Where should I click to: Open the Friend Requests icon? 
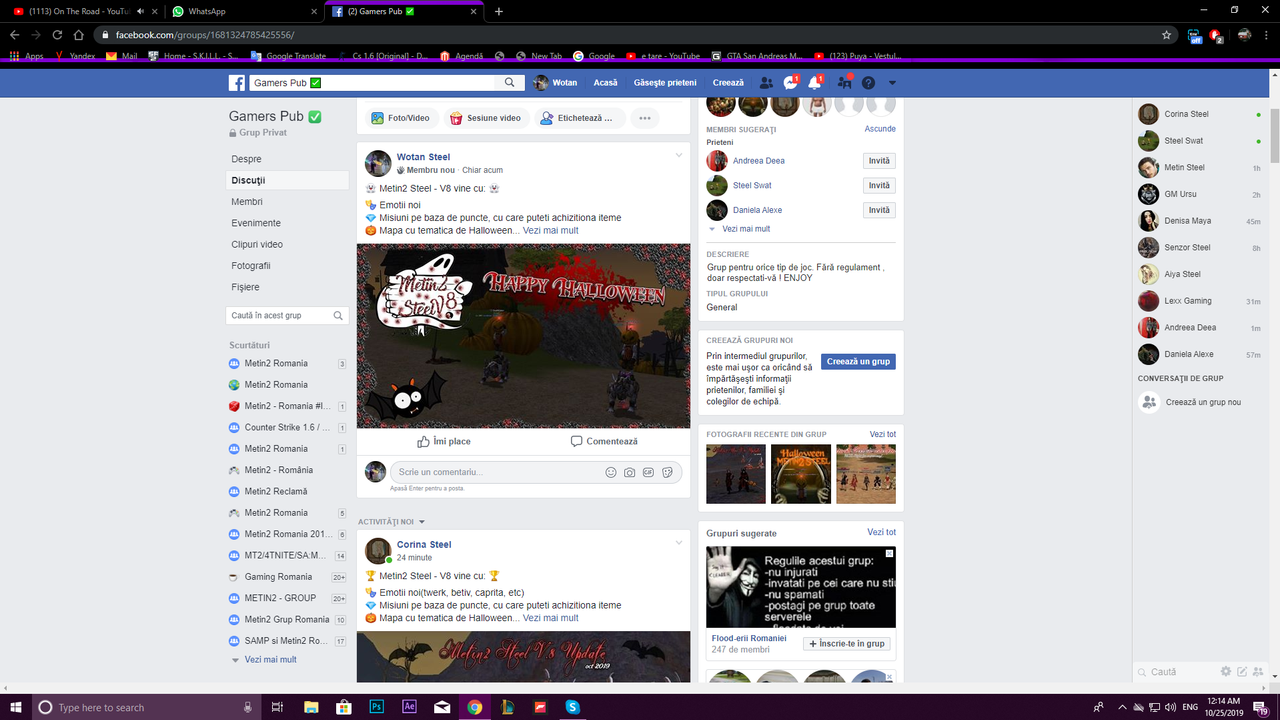click(x=765, y=83)
